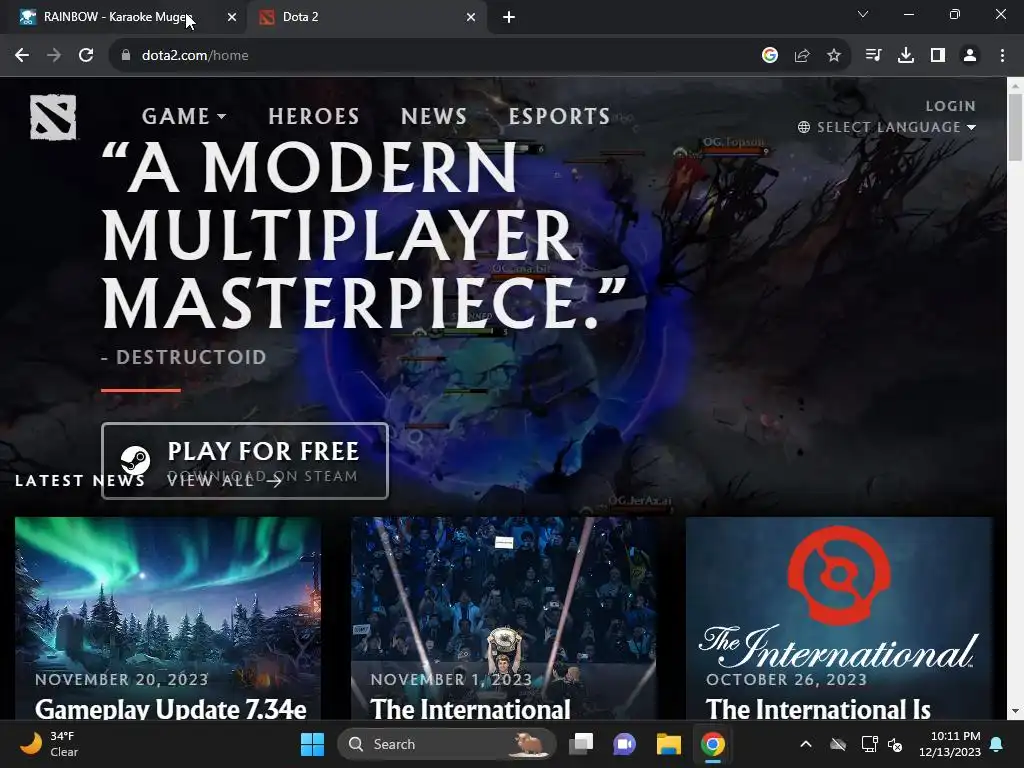Click the OneDrive cloud tray icon
Viewport: 1024px width, 768px height.
tap(838, 744)
